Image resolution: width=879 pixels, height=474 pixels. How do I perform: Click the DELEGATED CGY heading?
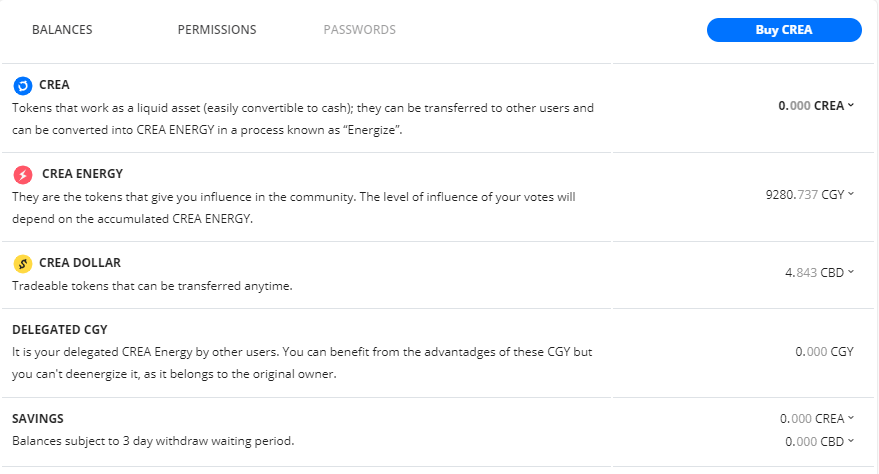point(59,329)
